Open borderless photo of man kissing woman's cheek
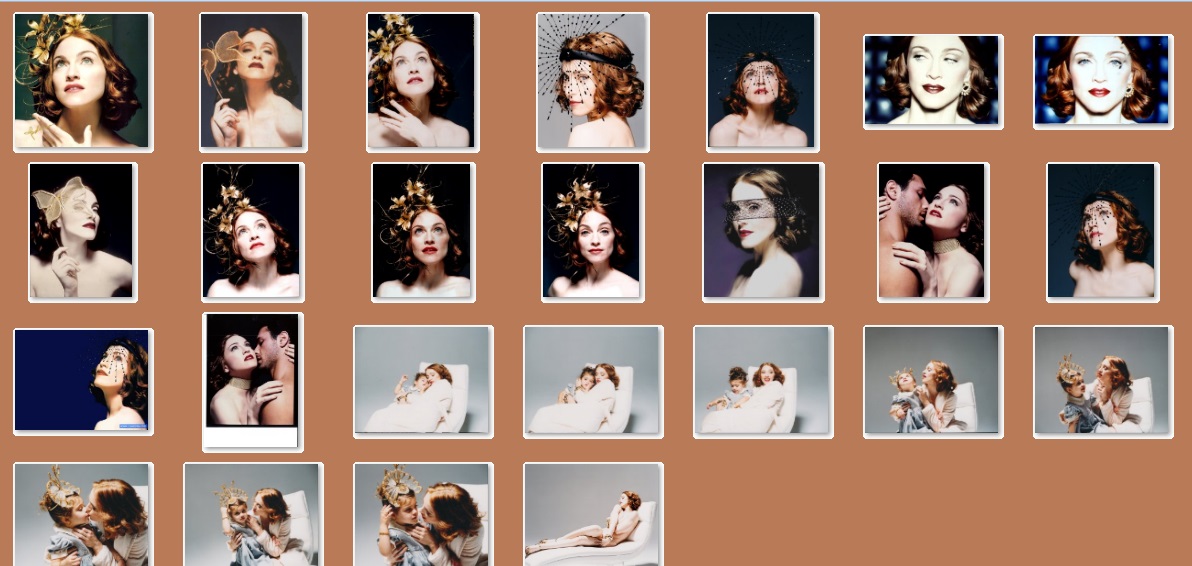 click(932, 231)
